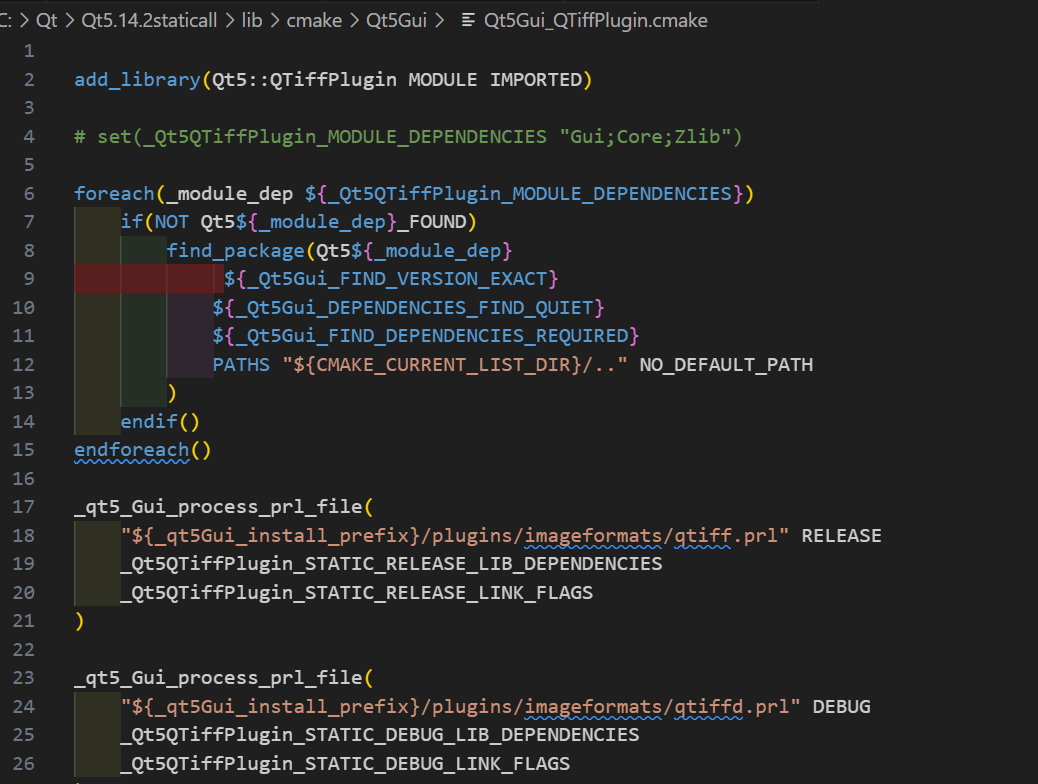Open the Qt5Gui_QTiffPlugin.cmake breadcrumb file name
Viewport: 1038px width, 784px height.
point(595,21)
